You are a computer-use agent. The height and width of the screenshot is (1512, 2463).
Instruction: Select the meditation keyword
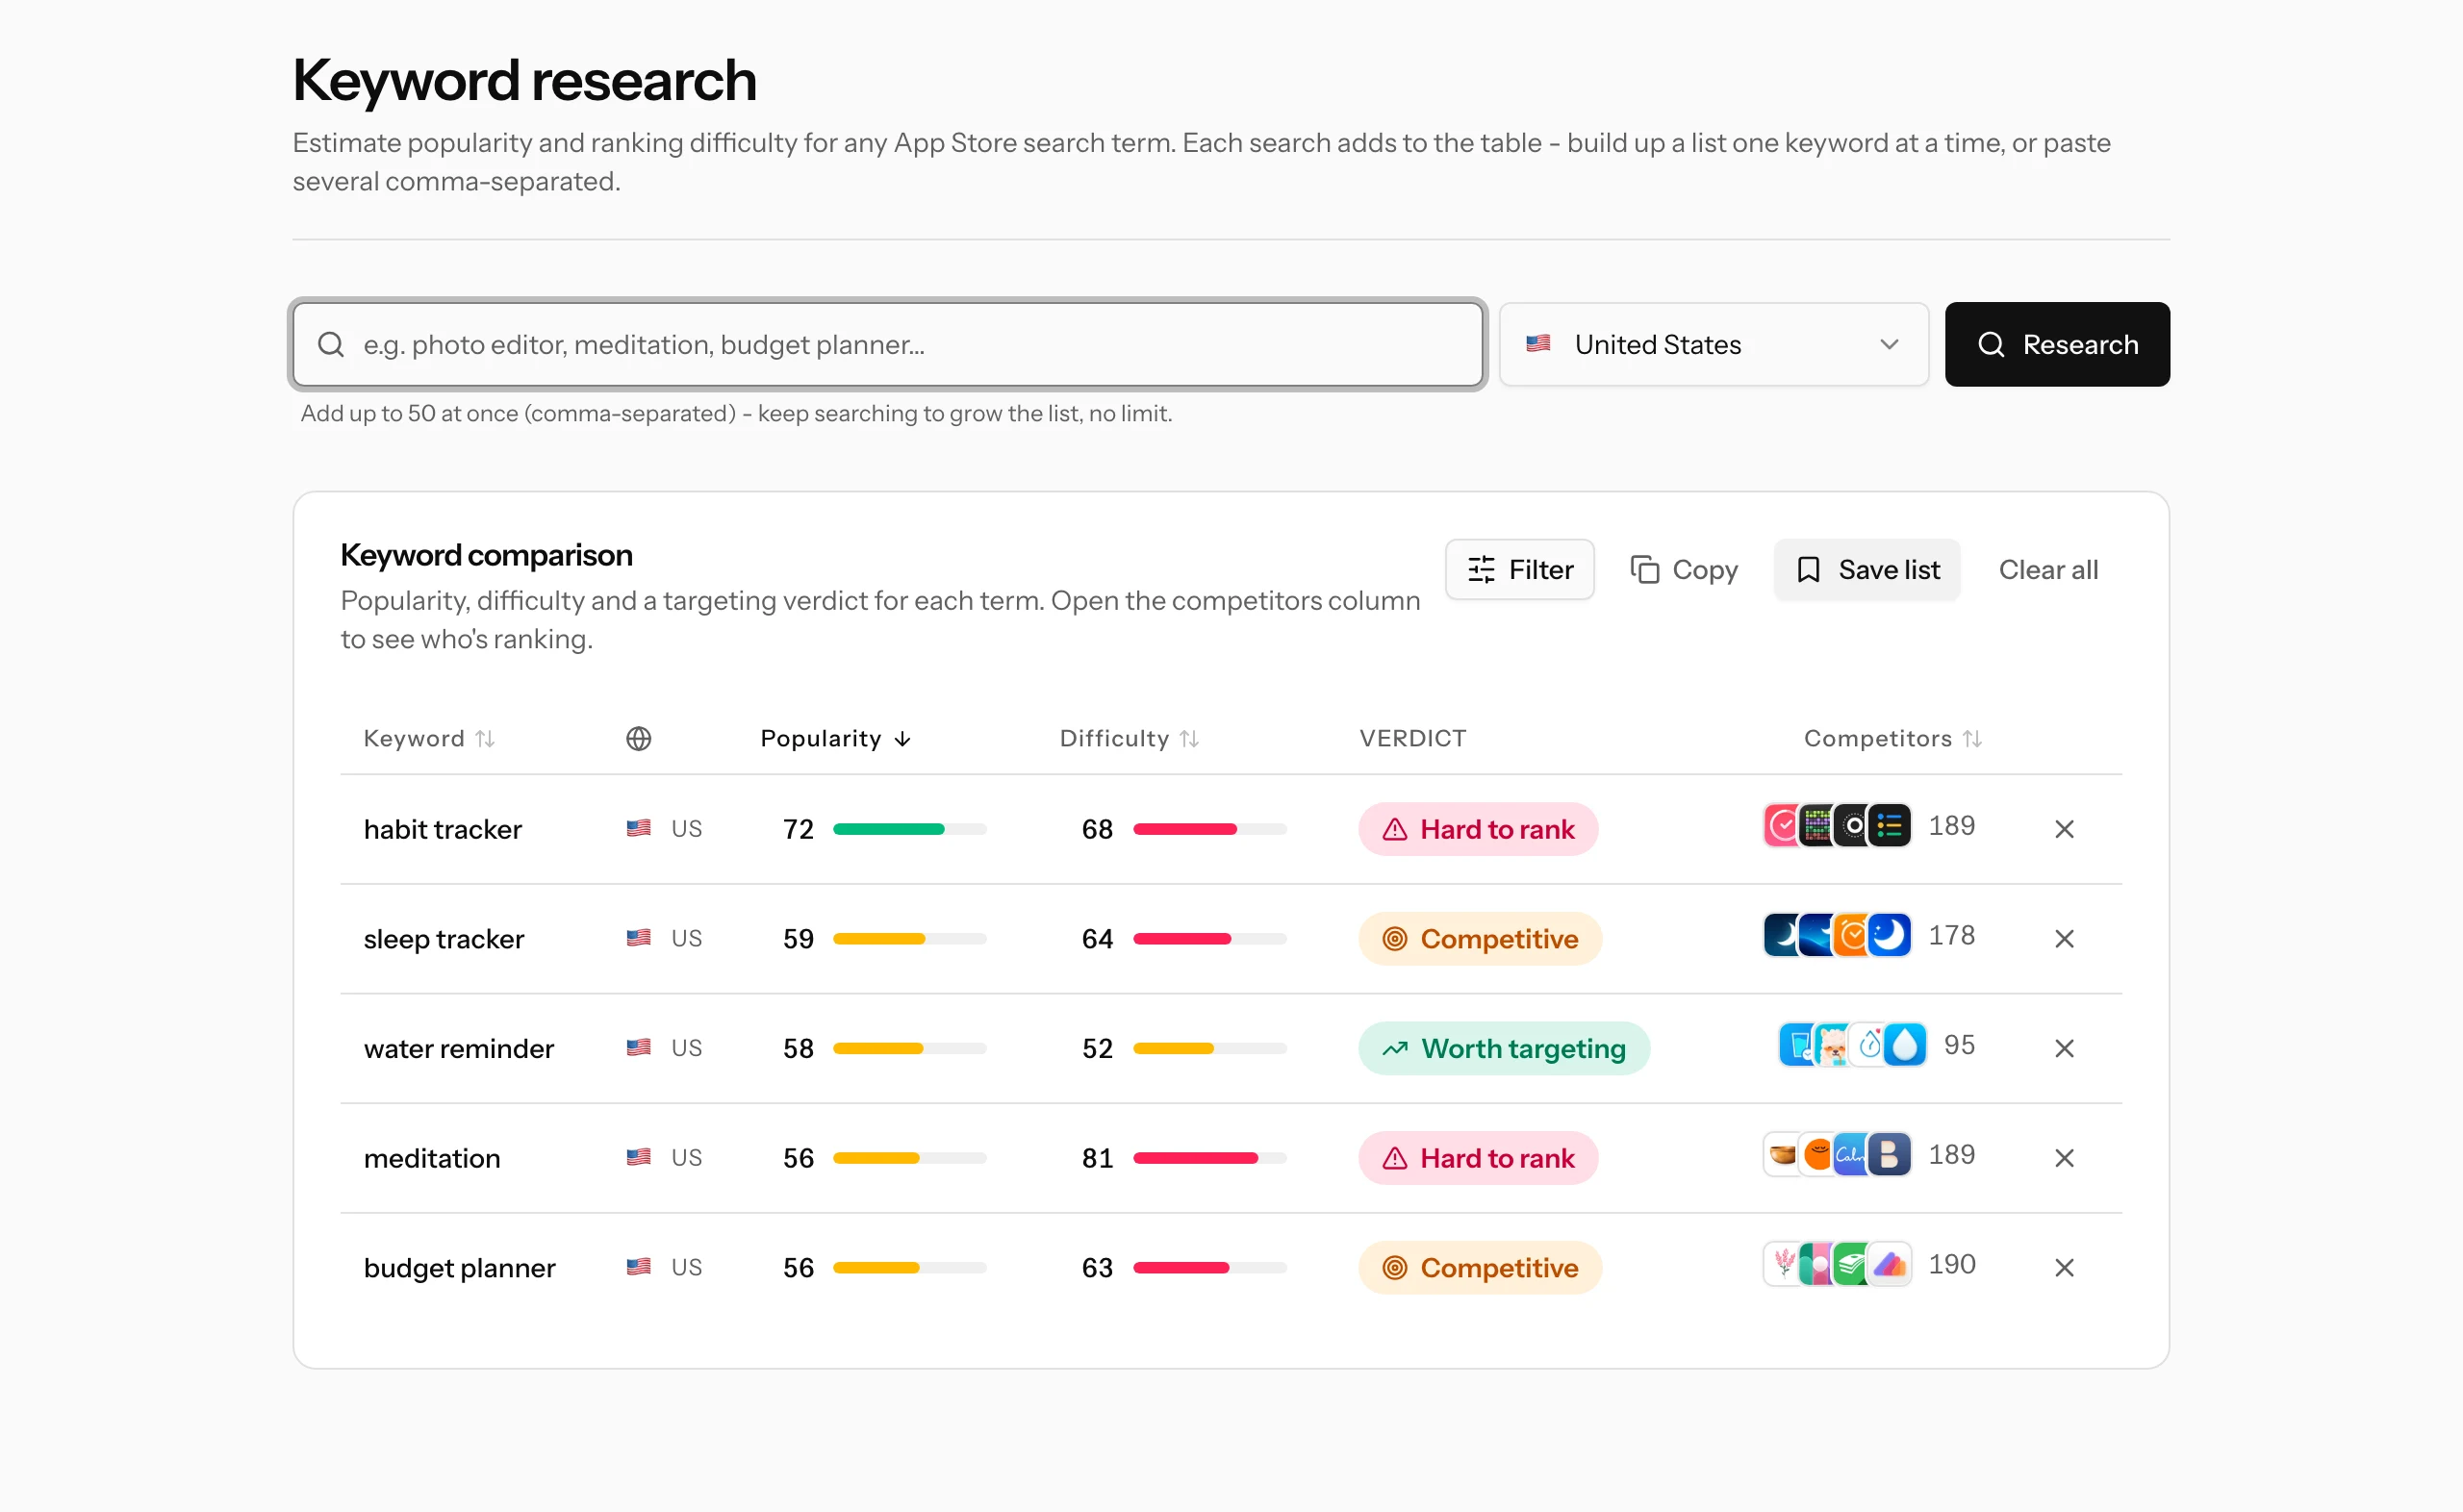pyautogui.click(x=432, y=1158)
